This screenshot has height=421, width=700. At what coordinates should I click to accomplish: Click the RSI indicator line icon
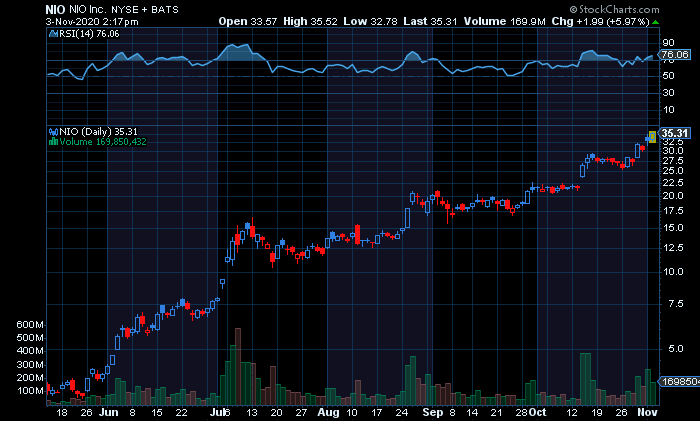[53, 34]
